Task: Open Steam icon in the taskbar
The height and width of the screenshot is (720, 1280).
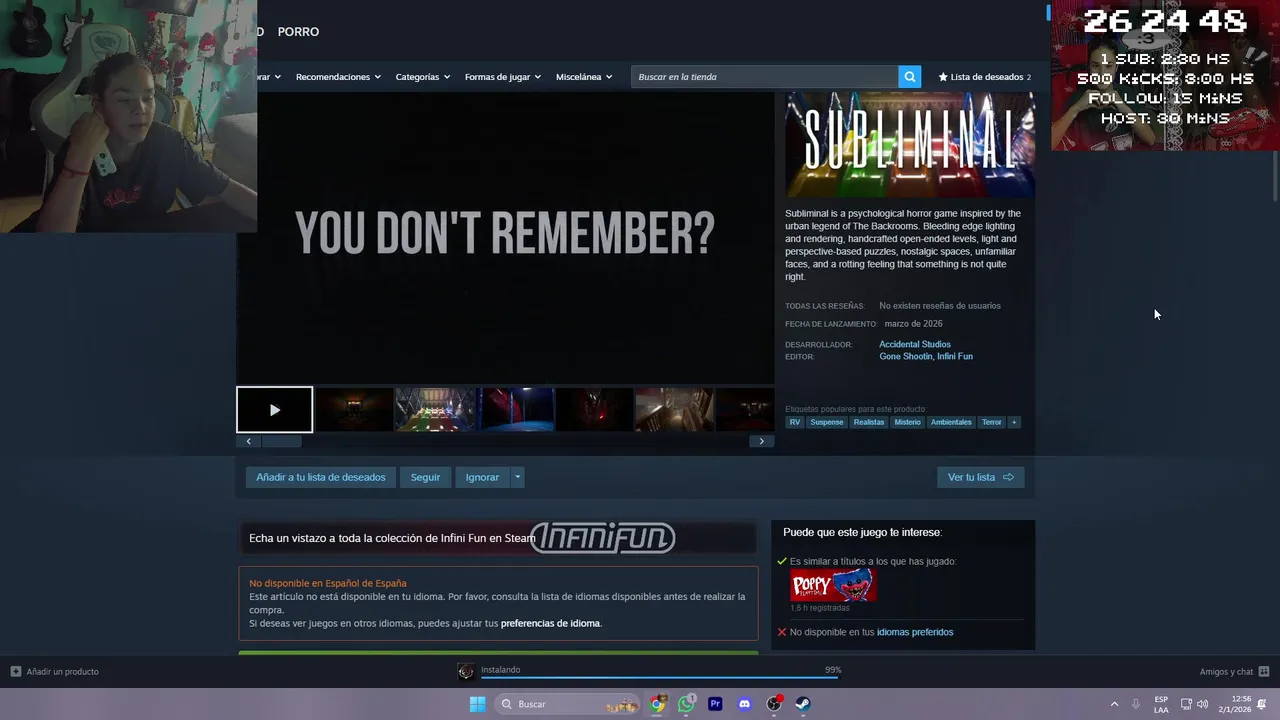Action: click(x=803, y=704)
